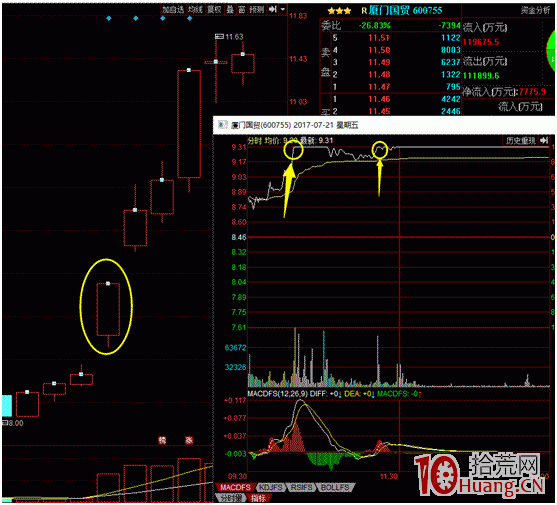Click the three-star rating icon
Screen dimensions: 557x505
coord(339,11)
